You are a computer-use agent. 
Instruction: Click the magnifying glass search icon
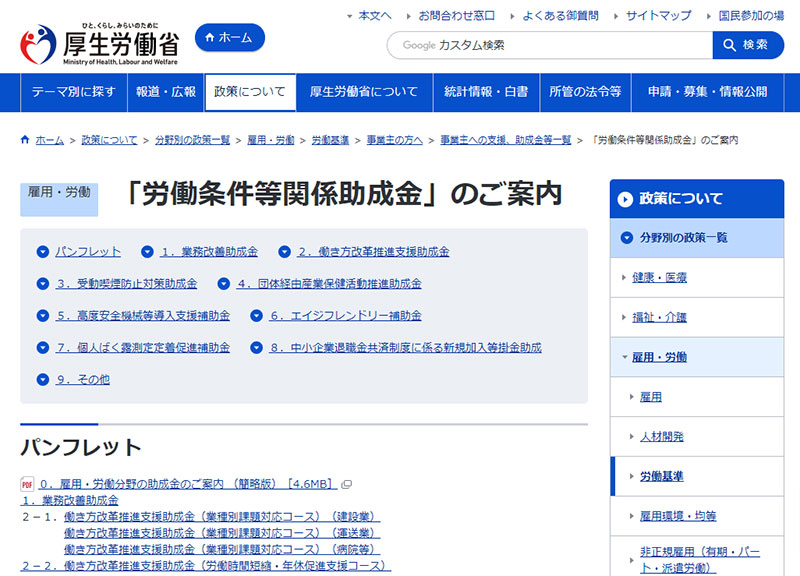pyautogui.click(x=729, y=45)
